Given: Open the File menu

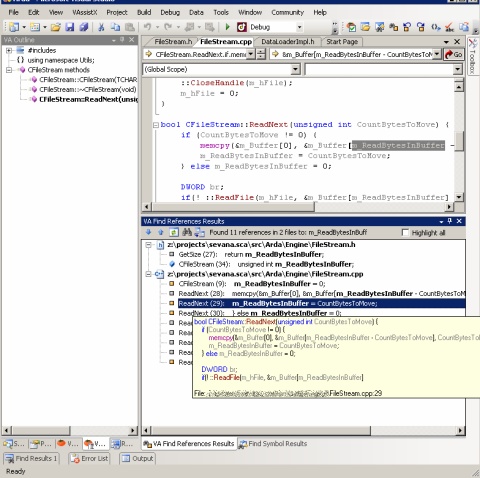Looking at the screenshot, I should pos(13,13).
